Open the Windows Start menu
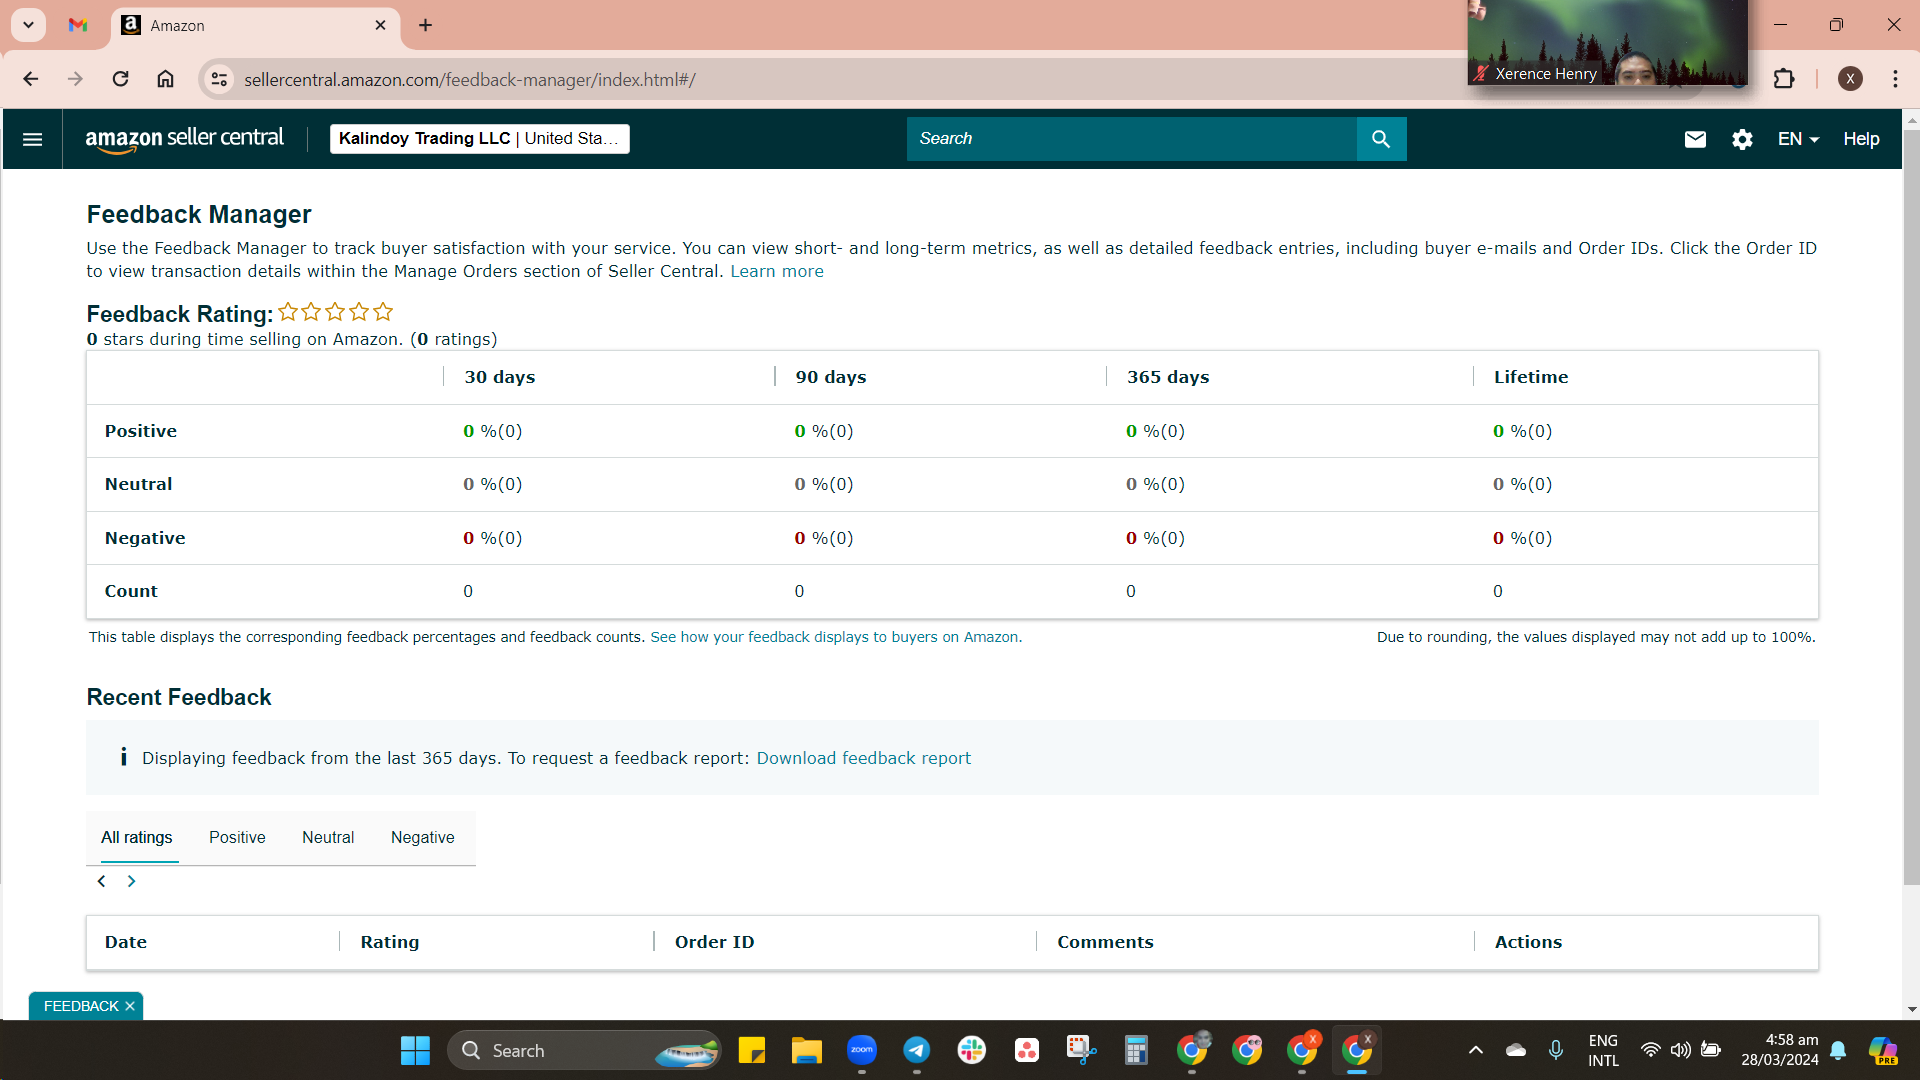 pyautogui.click(x=415, y=1051)
